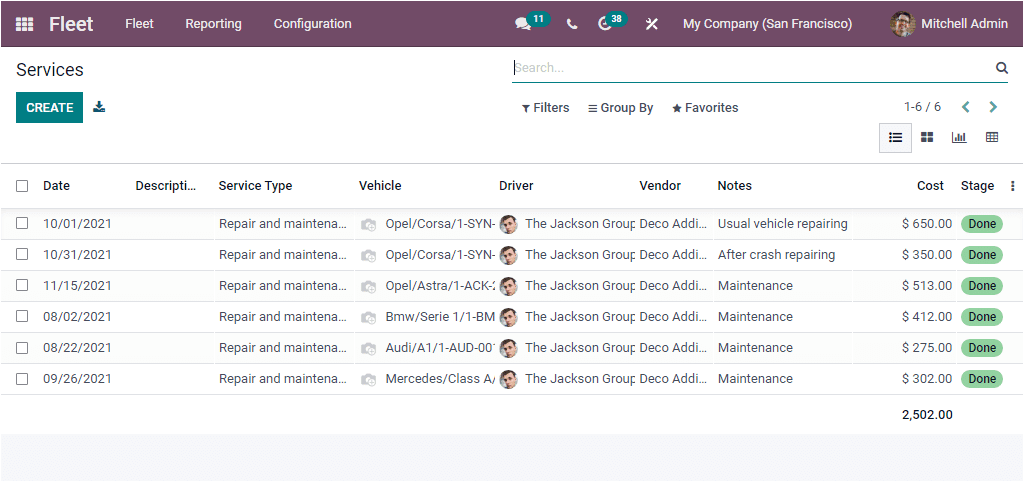Click the Fleet app title

pyautogui.click(x=71, y=24)
